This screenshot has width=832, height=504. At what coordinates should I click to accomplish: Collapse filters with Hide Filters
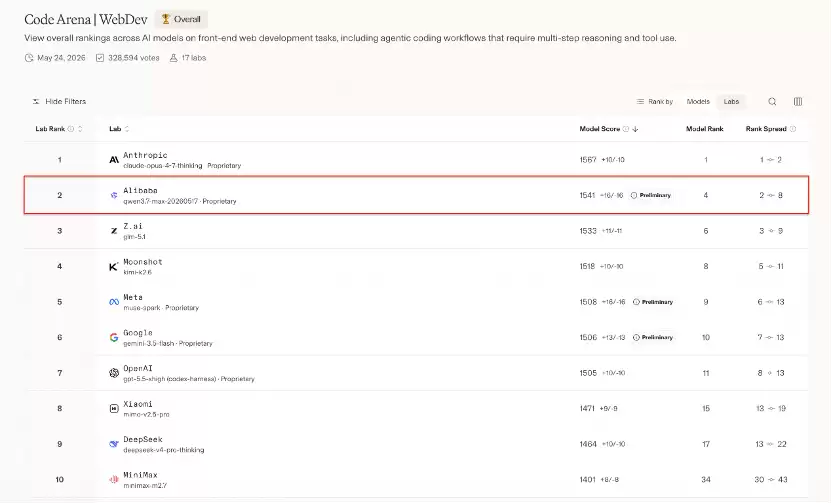coord(59,101)
